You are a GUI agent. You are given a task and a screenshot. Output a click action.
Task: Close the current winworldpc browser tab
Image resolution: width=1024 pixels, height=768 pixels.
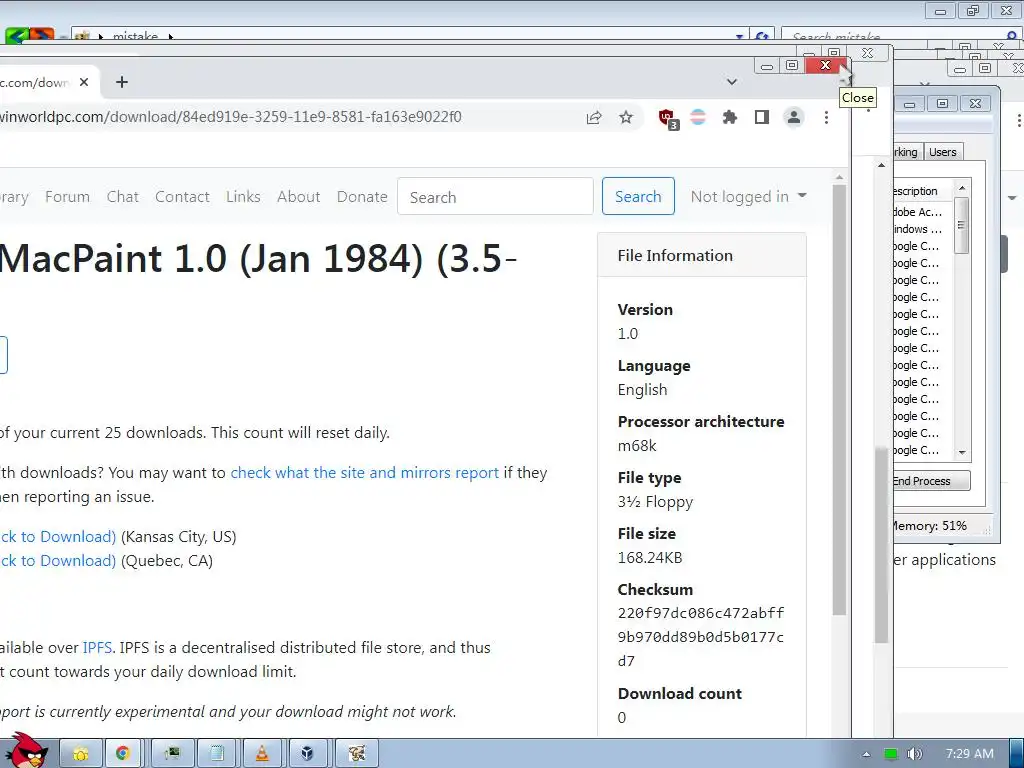coord(84,82)
